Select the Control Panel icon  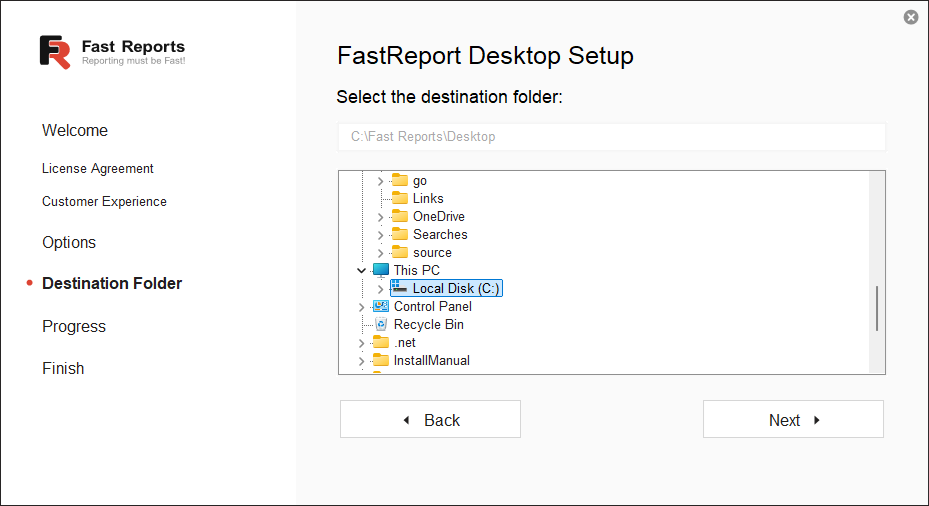381,306
